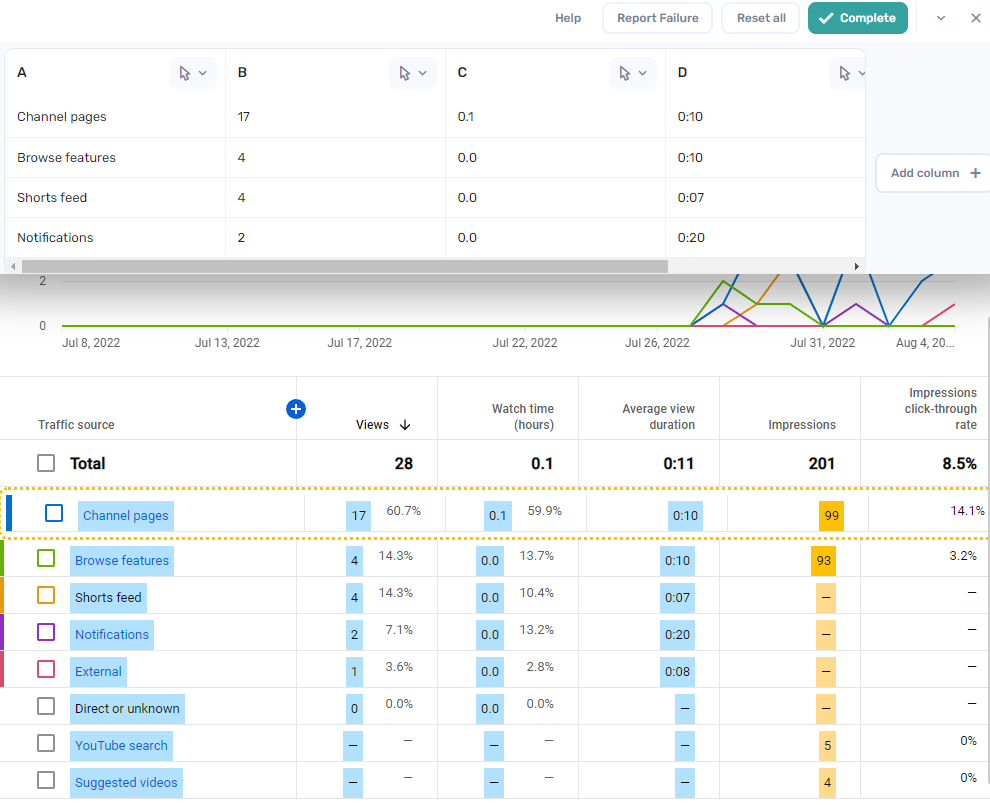The height and width of the screenshot is (805, 990).
Task: Click column A selector cursor icon
Action: (184, 73)
